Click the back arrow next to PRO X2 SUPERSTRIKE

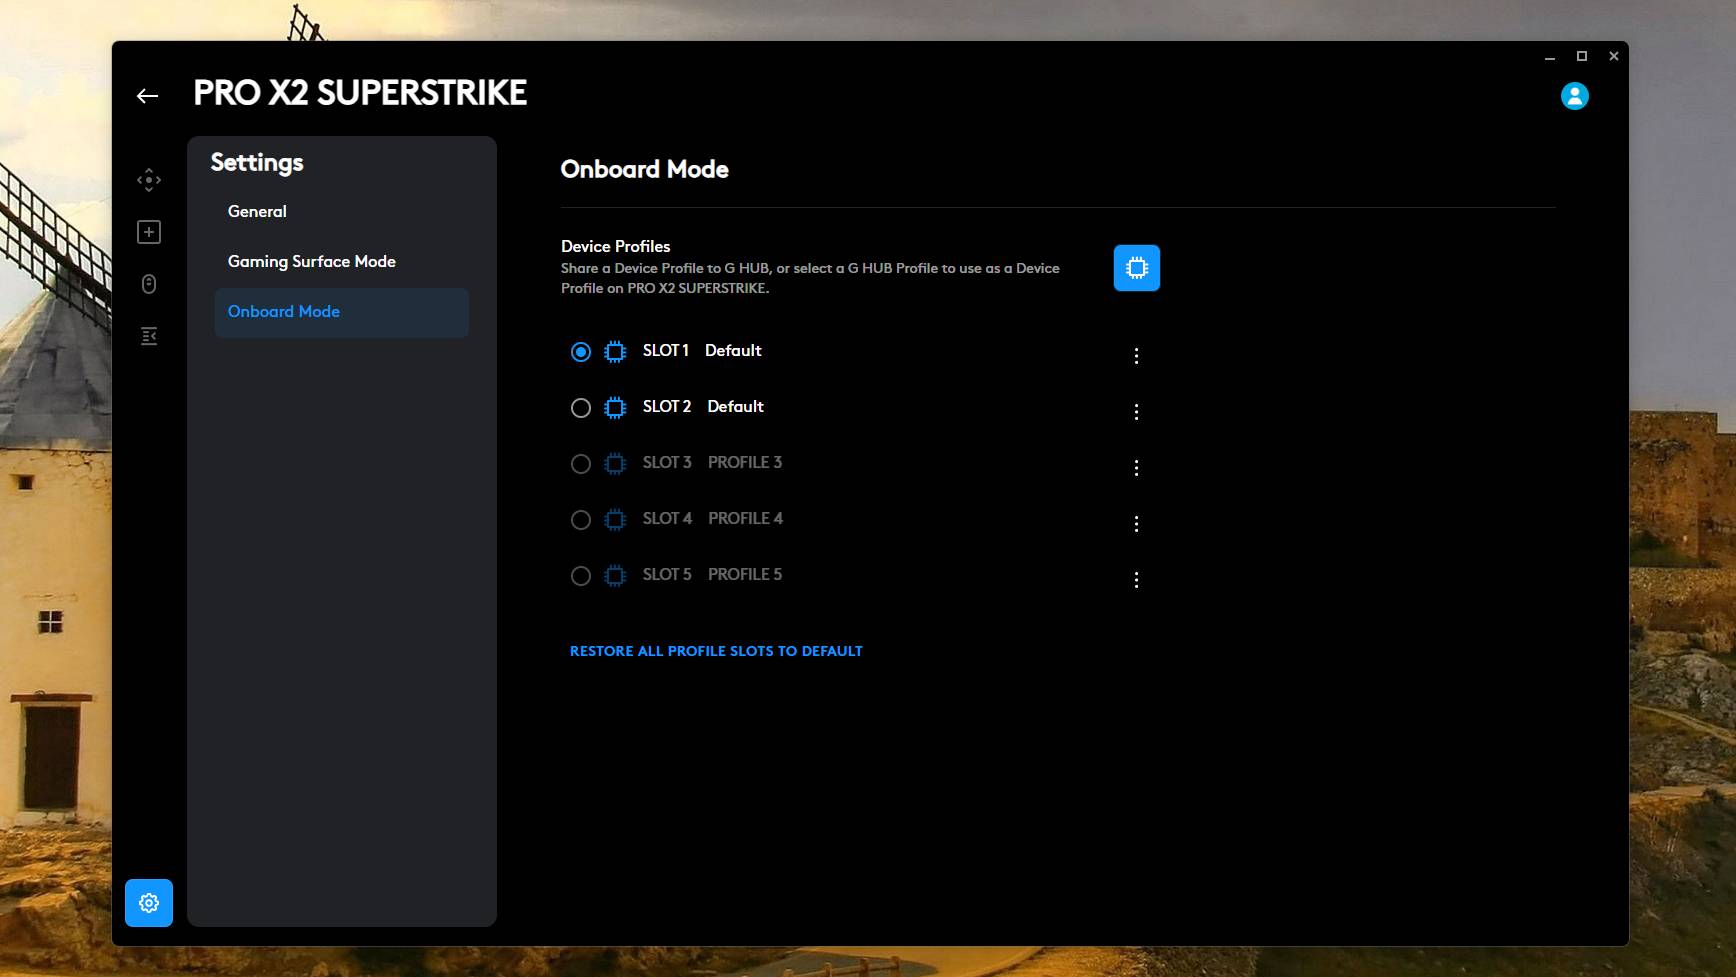click(x=148, y=95)
